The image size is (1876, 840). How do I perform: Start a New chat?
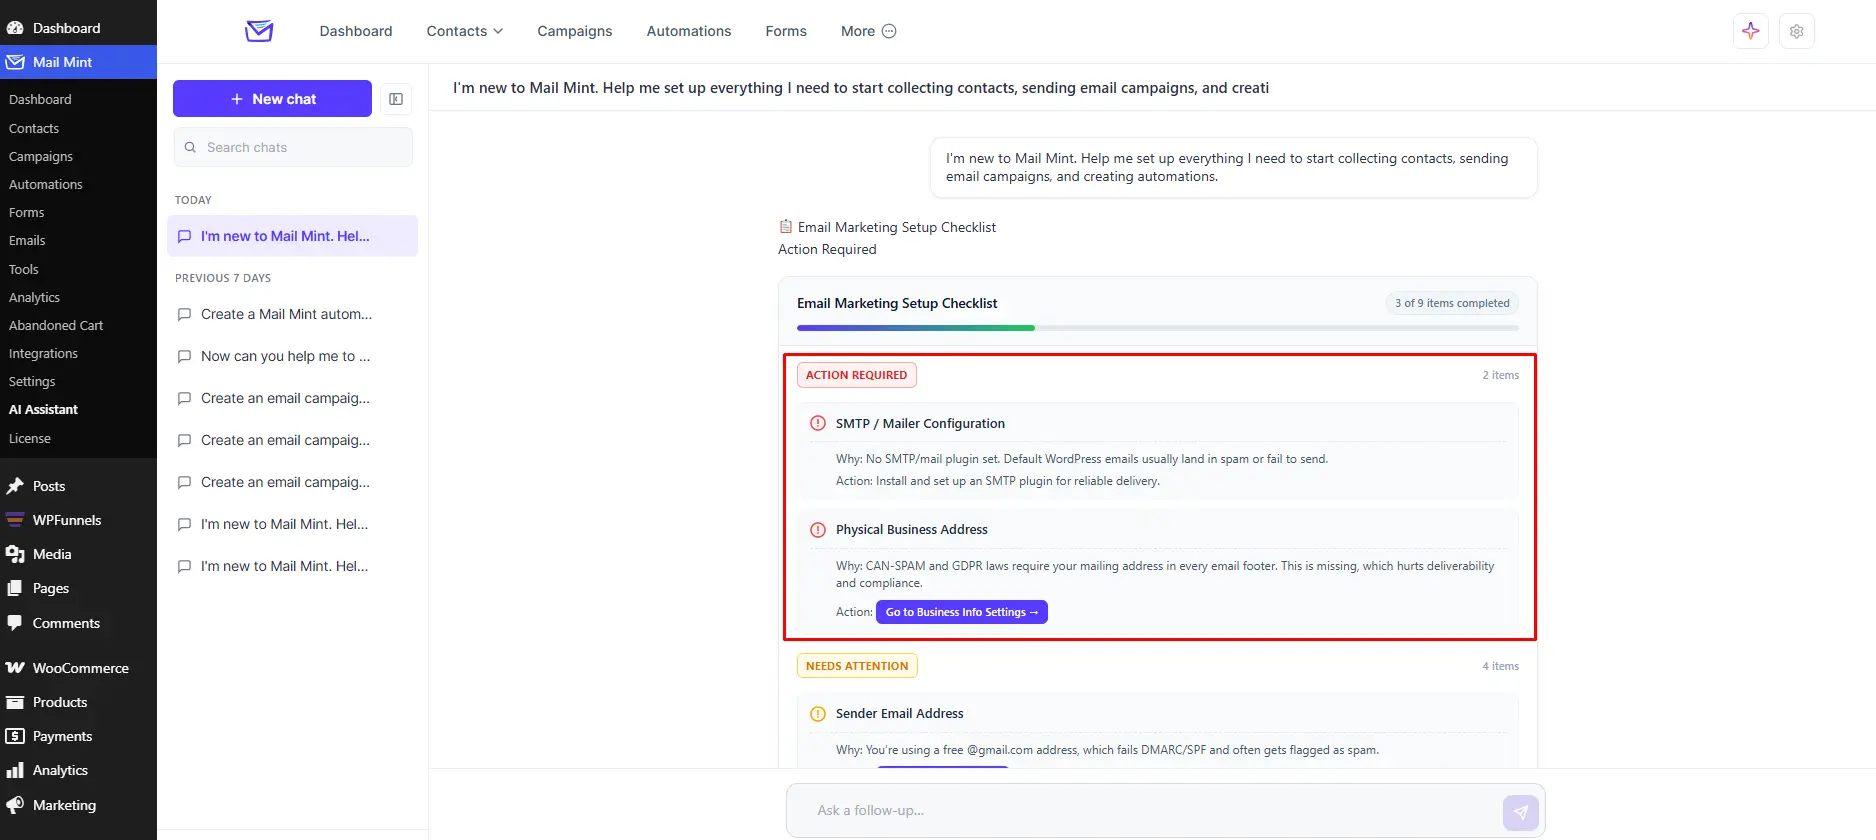[x=272, y=99]
